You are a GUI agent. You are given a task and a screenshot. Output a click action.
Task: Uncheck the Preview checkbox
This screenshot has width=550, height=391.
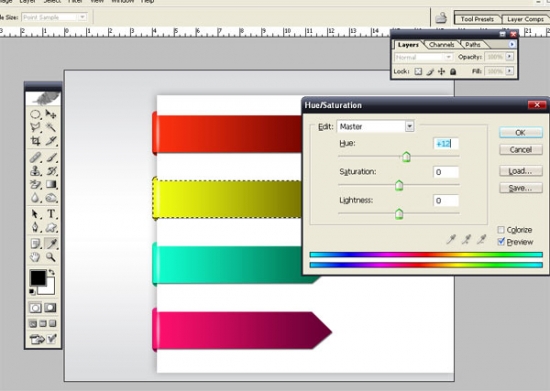click(x=501, y=242)
